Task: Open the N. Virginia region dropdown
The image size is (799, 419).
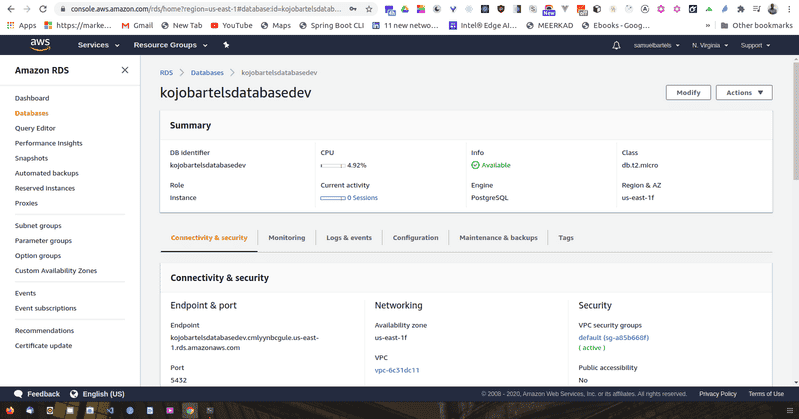Action: [x=710, y=45]
